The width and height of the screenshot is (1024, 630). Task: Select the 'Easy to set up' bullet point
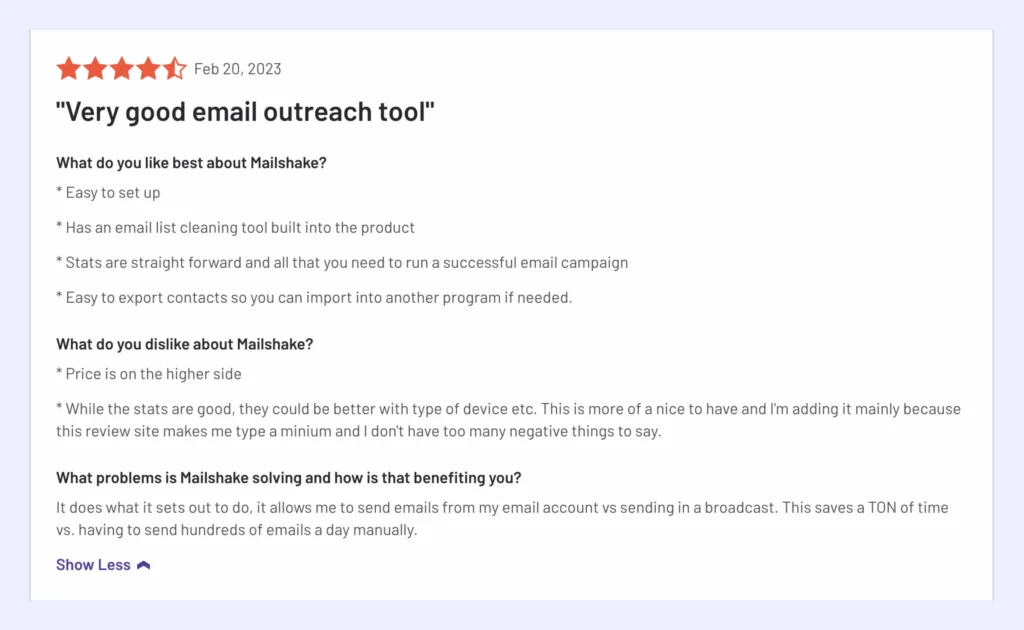tap(108, 192)
